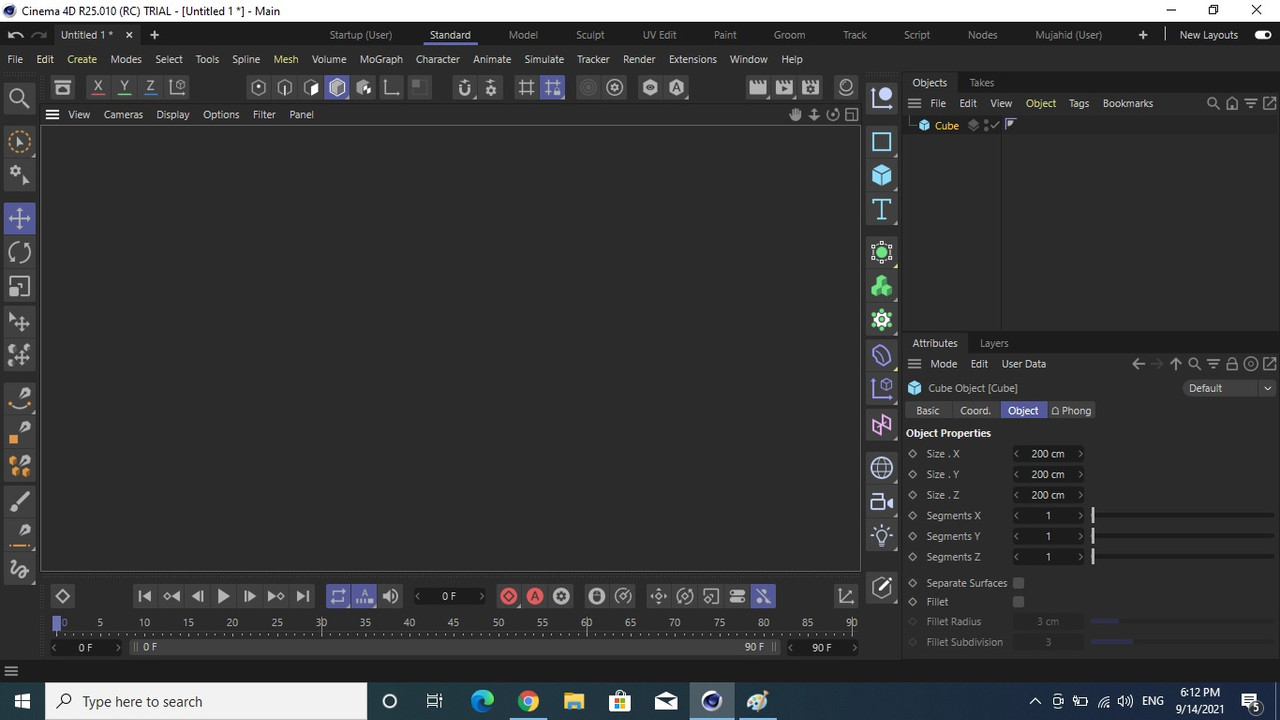Open User Data in Attributes manager
The image size is (1280, 720).
point(1024,364)
